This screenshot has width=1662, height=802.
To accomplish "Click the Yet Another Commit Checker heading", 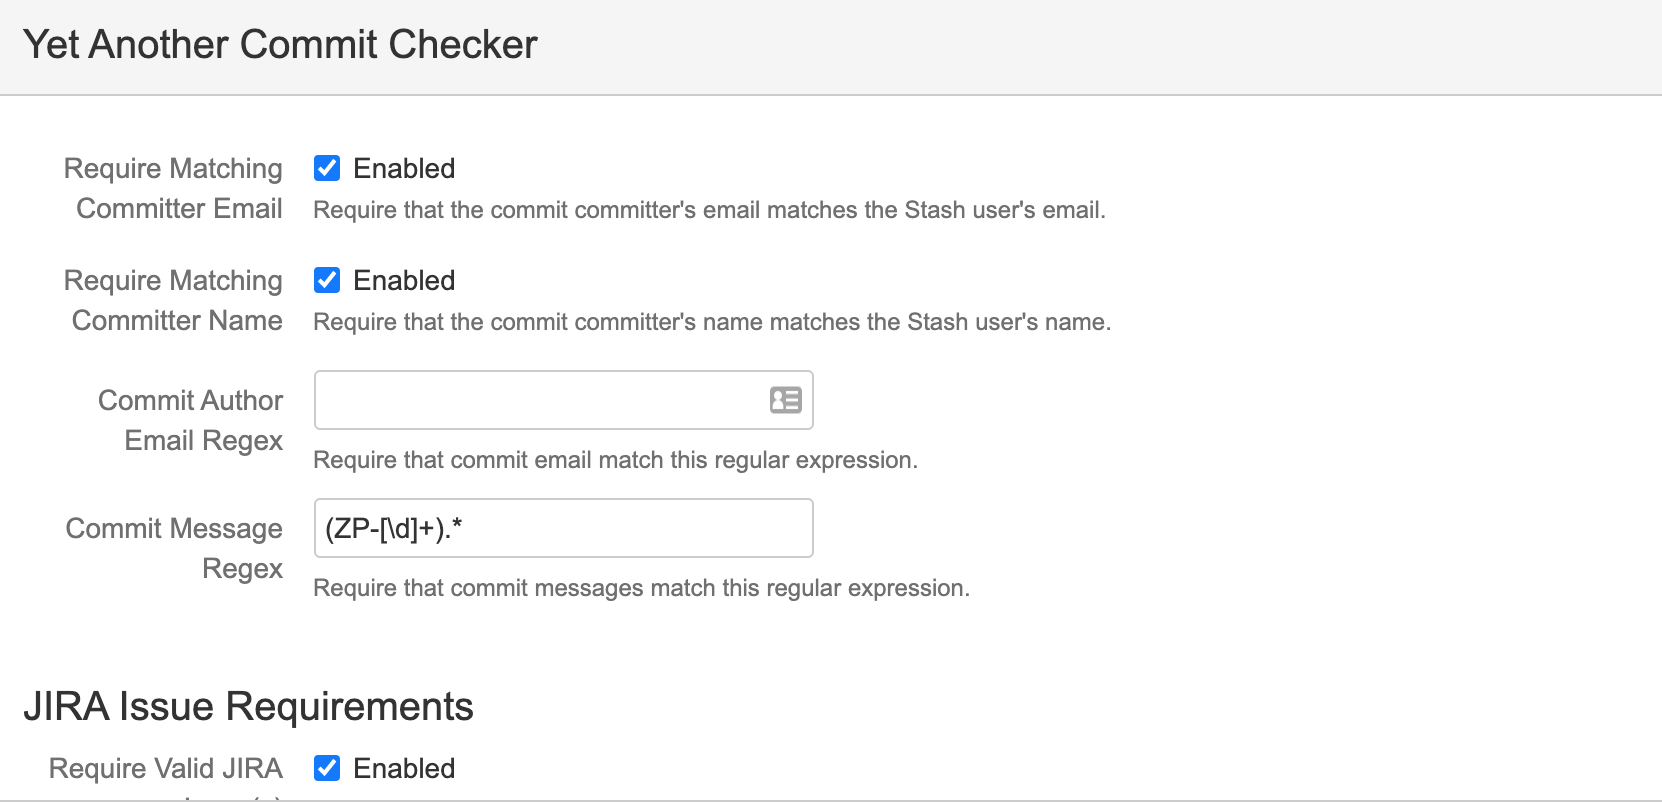I will point(280,44).
